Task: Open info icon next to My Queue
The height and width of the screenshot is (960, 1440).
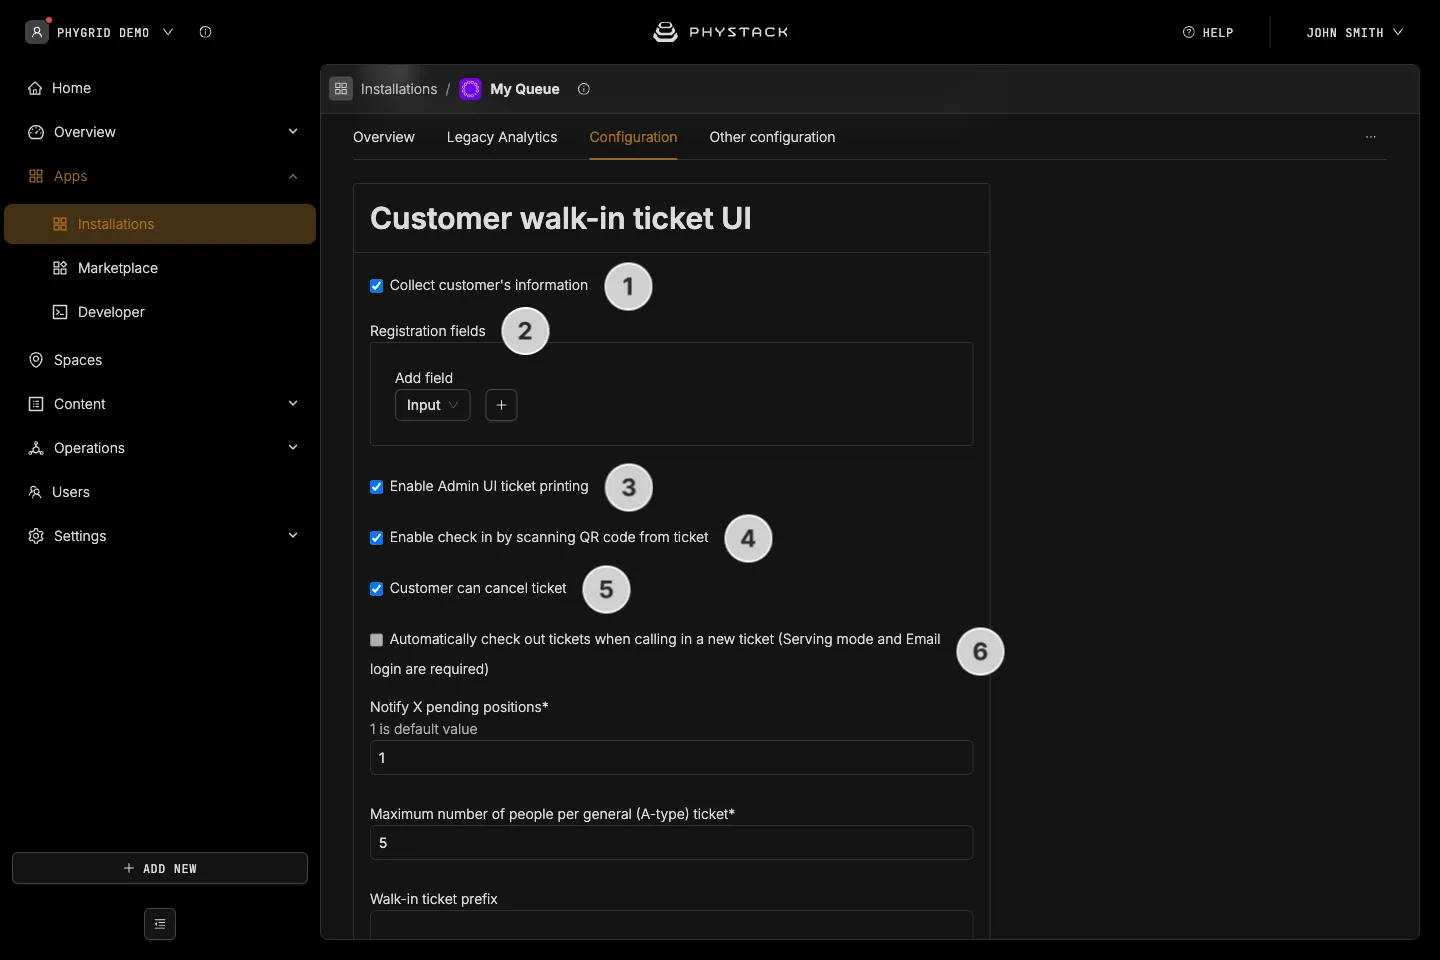Action: click(584, 89)
